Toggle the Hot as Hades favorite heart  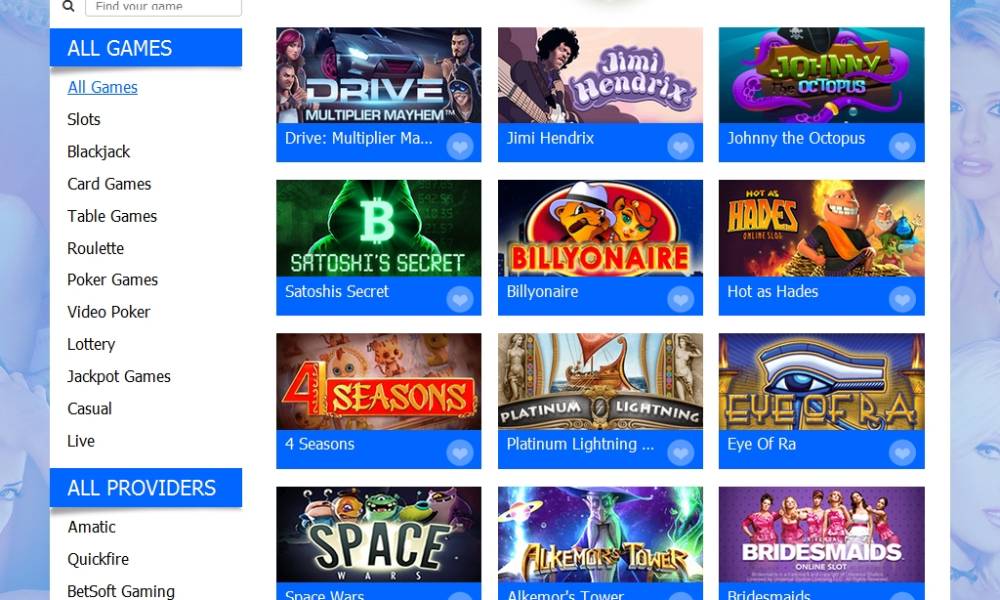pyautogui.click(x=902, y=299)
